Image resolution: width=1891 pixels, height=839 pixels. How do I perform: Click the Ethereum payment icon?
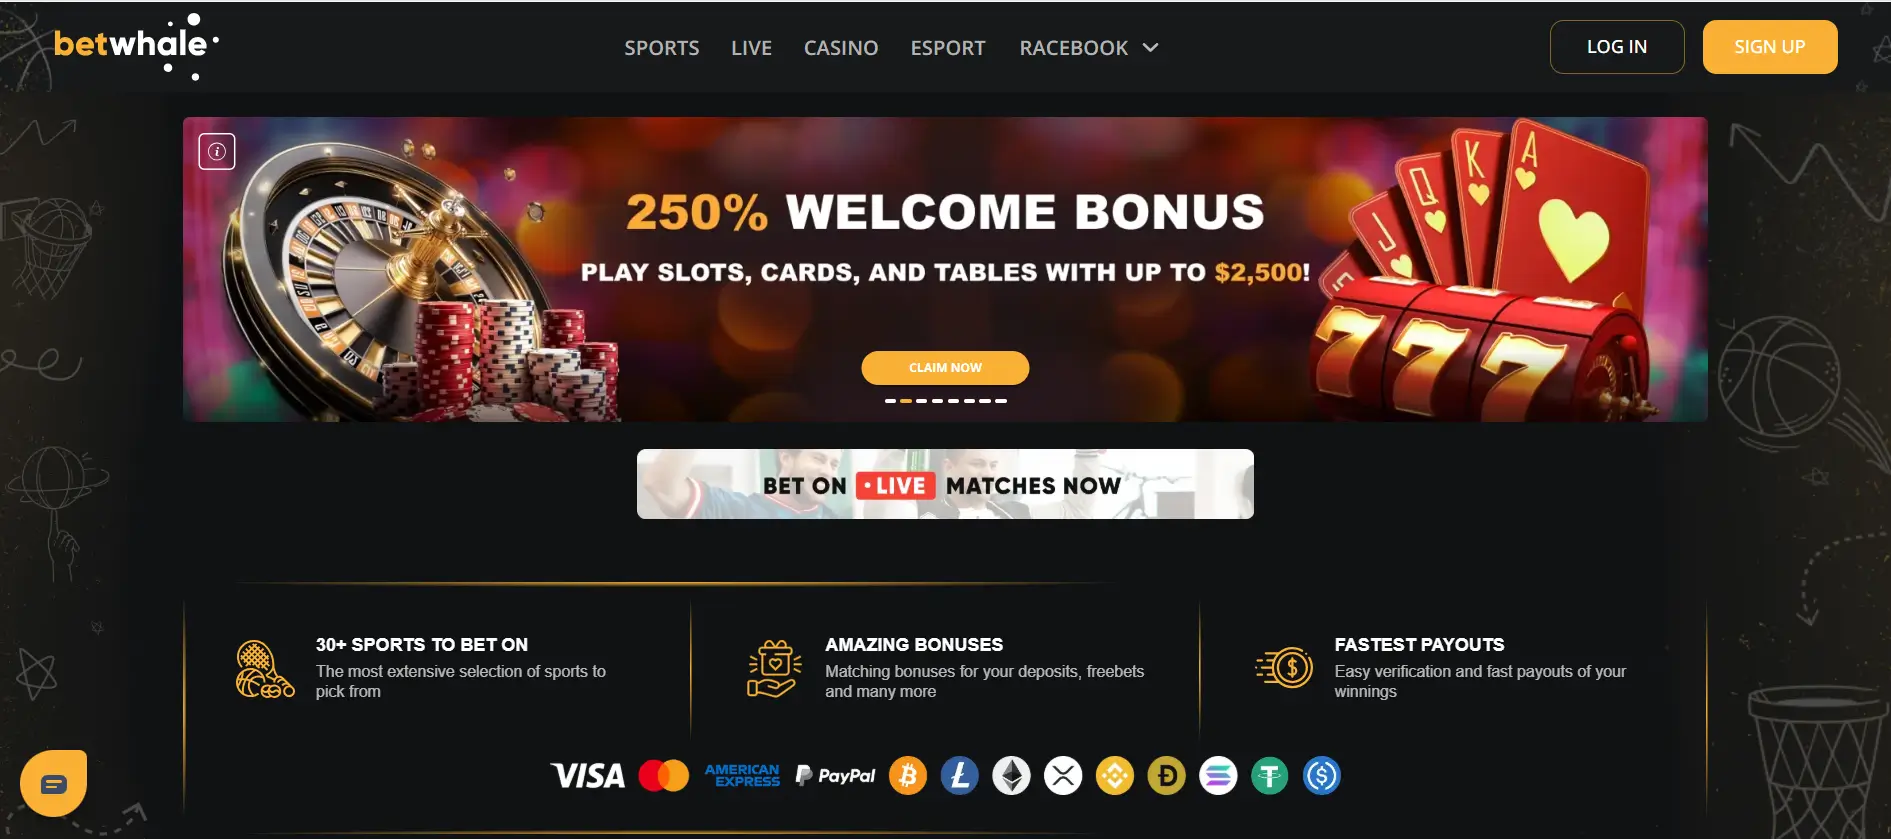pyautogui.click(x=1011, y=776)
